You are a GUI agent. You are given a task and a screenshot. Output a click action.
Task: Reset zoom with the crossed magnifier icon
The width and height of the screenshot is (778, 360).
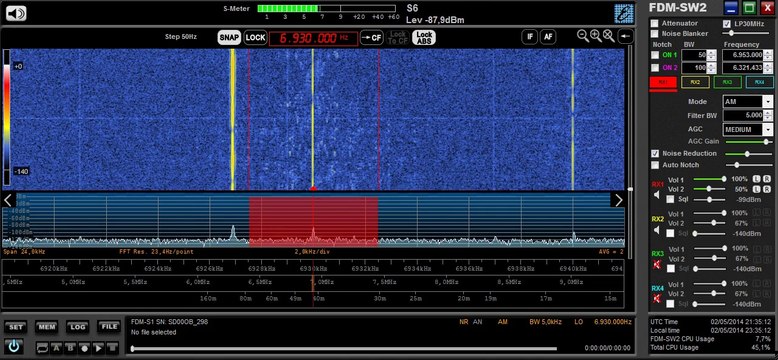tap(608, 36)
